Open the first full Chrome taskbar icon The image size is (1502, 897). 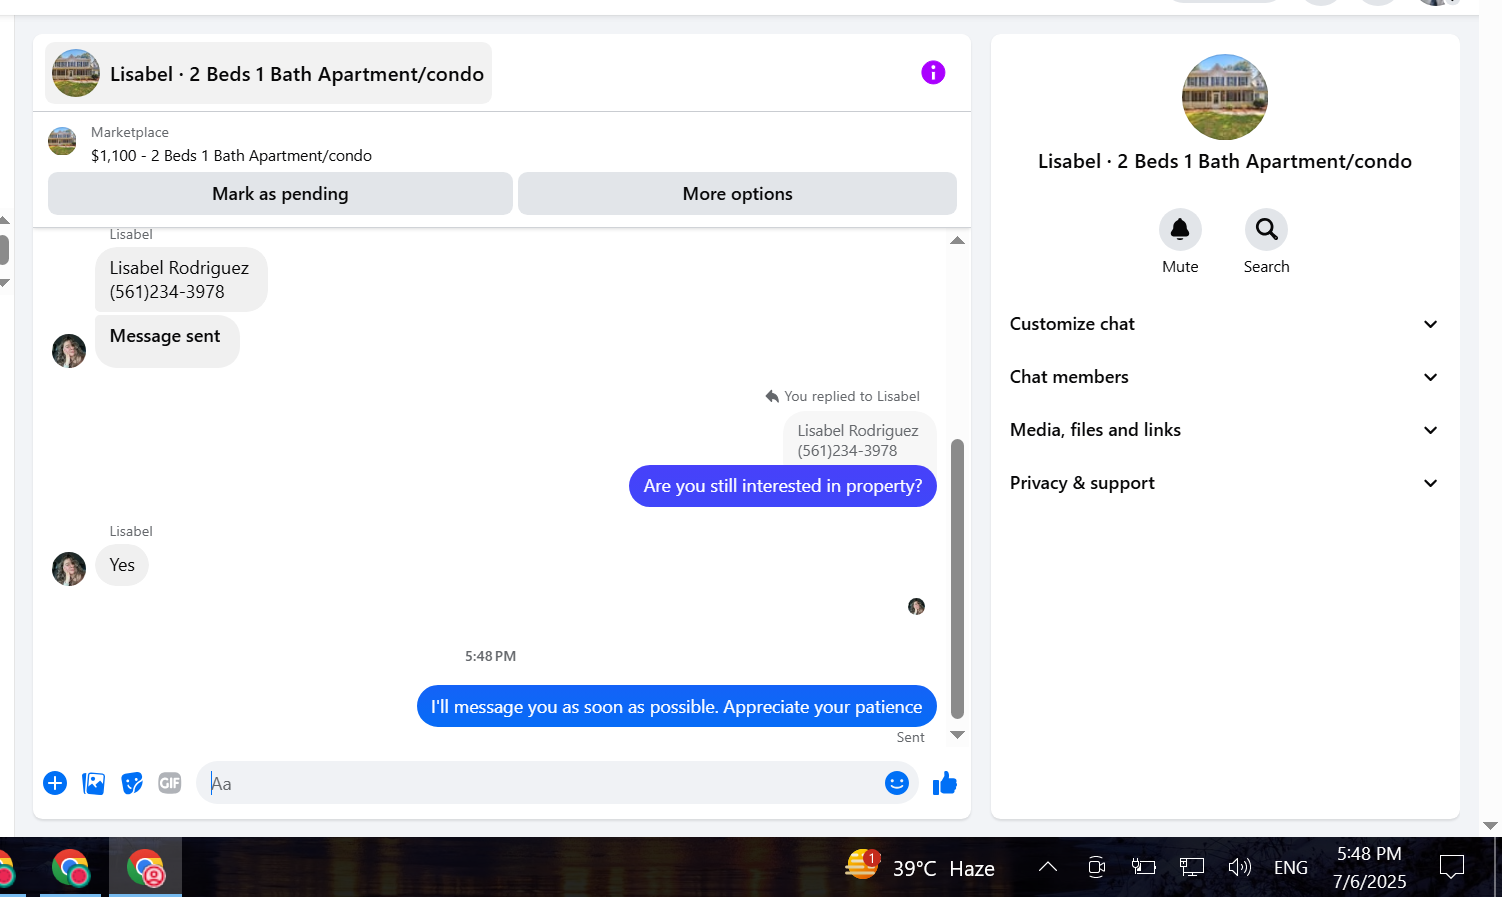click(70, 868)
